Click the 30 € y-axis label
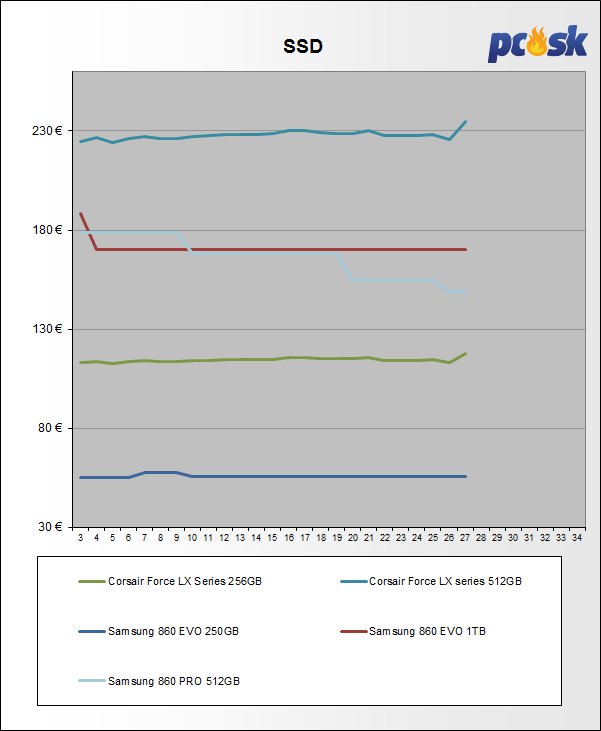 point(52,527)
